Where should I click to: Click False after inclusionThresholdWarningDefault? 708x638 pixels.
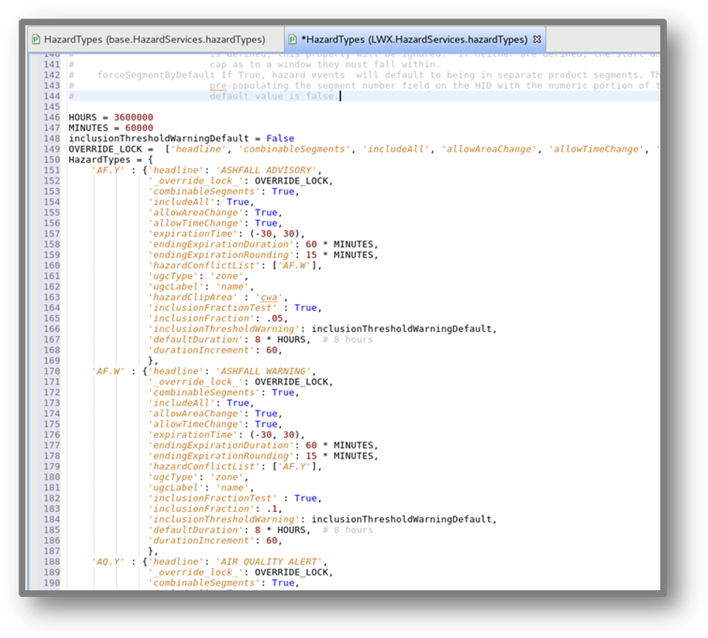(x=280, y=139)
